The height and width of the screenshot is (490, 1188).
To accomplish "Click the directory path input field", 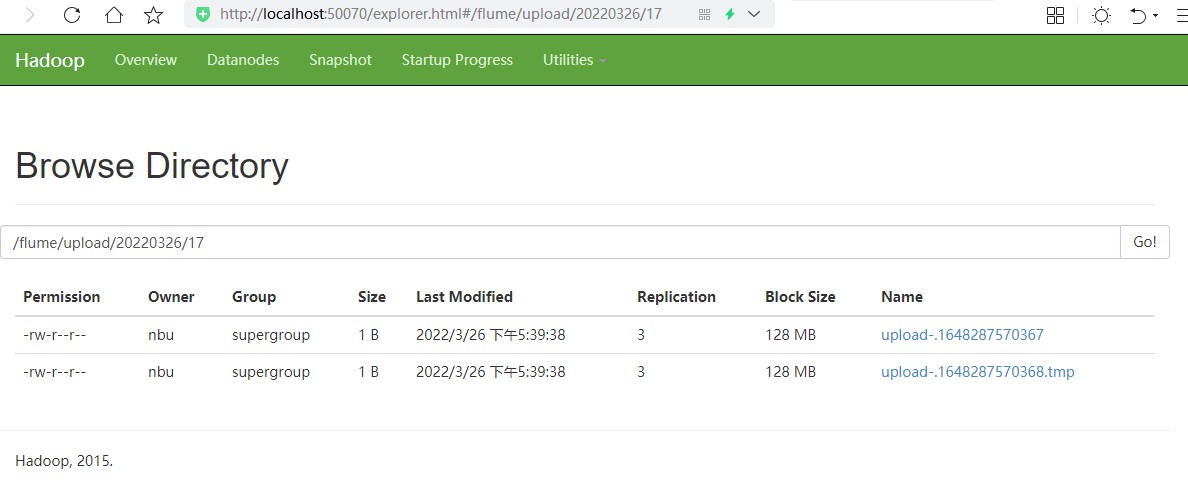I will (x=560, y=242).
